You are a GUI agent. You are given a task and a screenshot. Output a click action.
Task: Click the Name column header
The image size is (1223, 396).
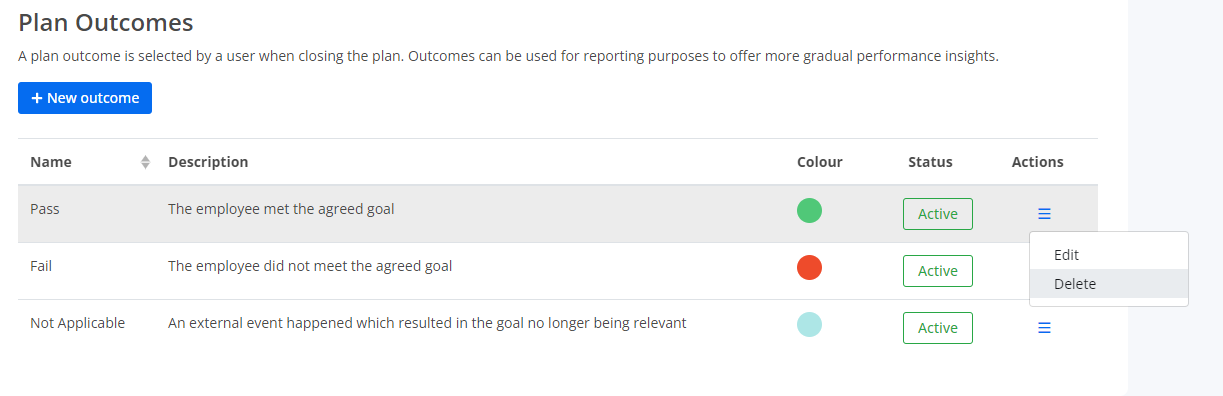pyautogui.click(x=51, y=162)
